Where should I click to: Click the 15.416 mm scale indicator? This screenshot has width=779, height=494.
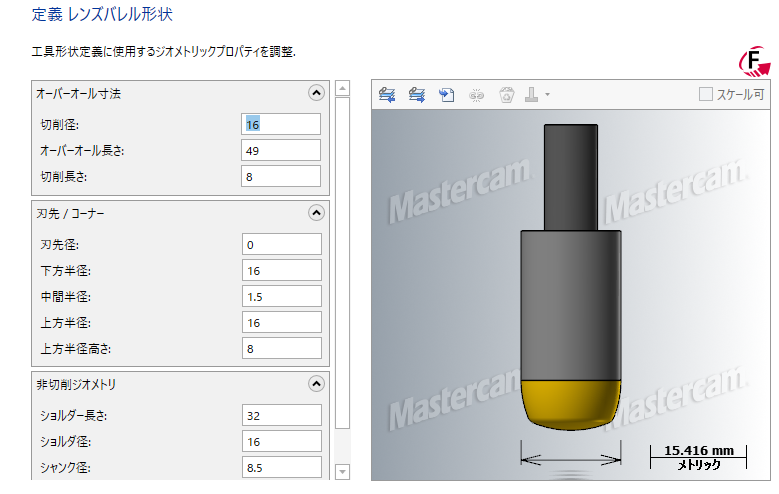tap(699, 457)
